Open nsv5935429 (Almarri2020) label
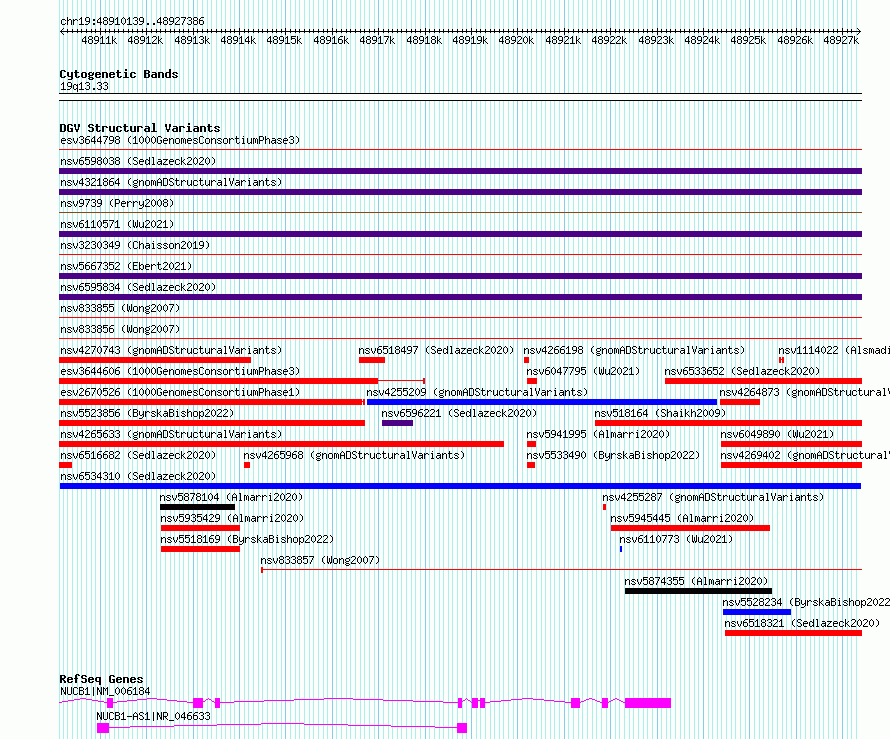This screenshot has height=739, width=890. 232,518
